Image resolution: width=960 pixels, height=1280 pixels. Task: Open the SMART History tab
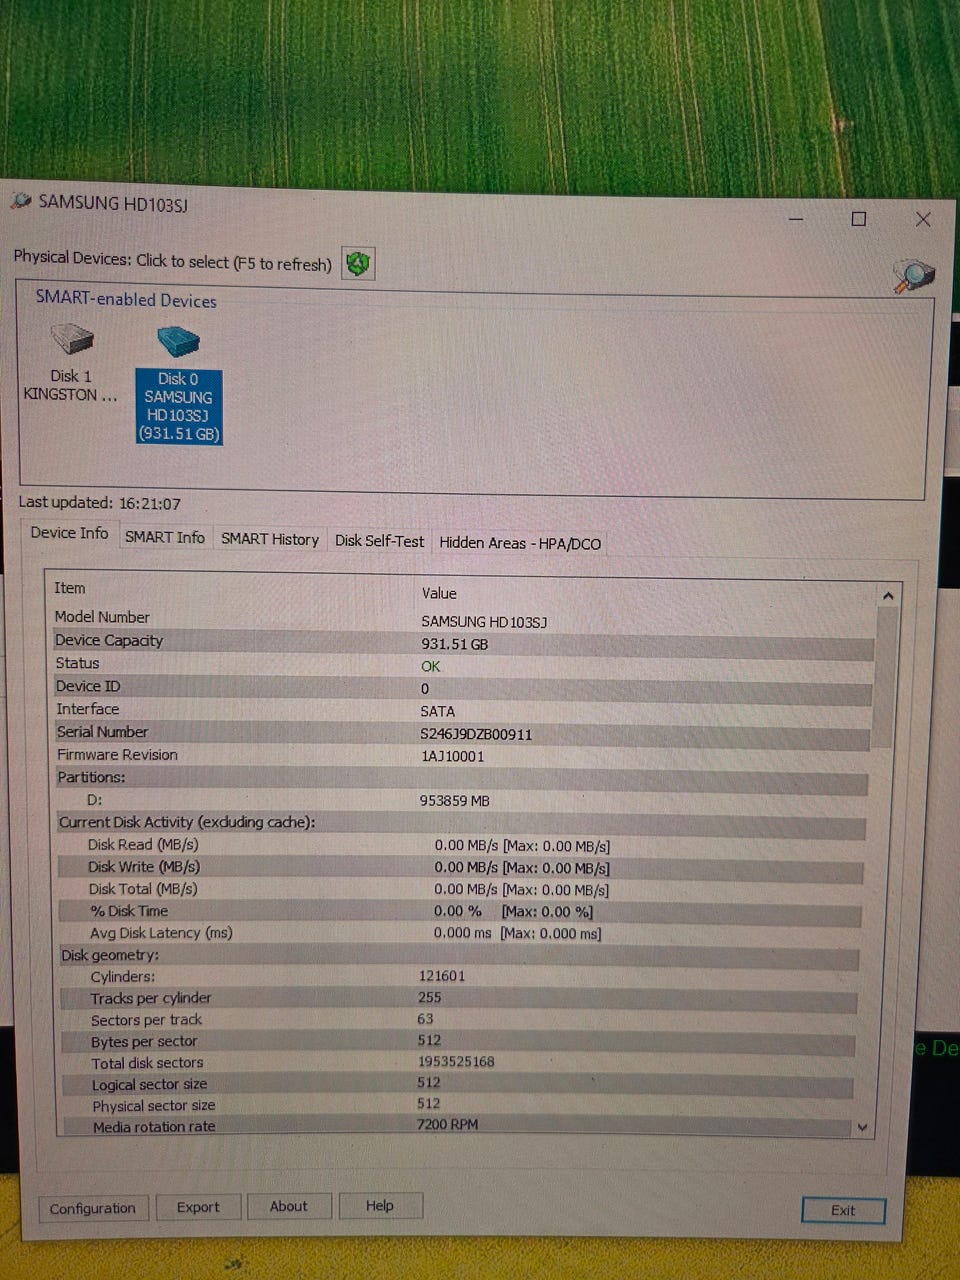tap(270, 539)
